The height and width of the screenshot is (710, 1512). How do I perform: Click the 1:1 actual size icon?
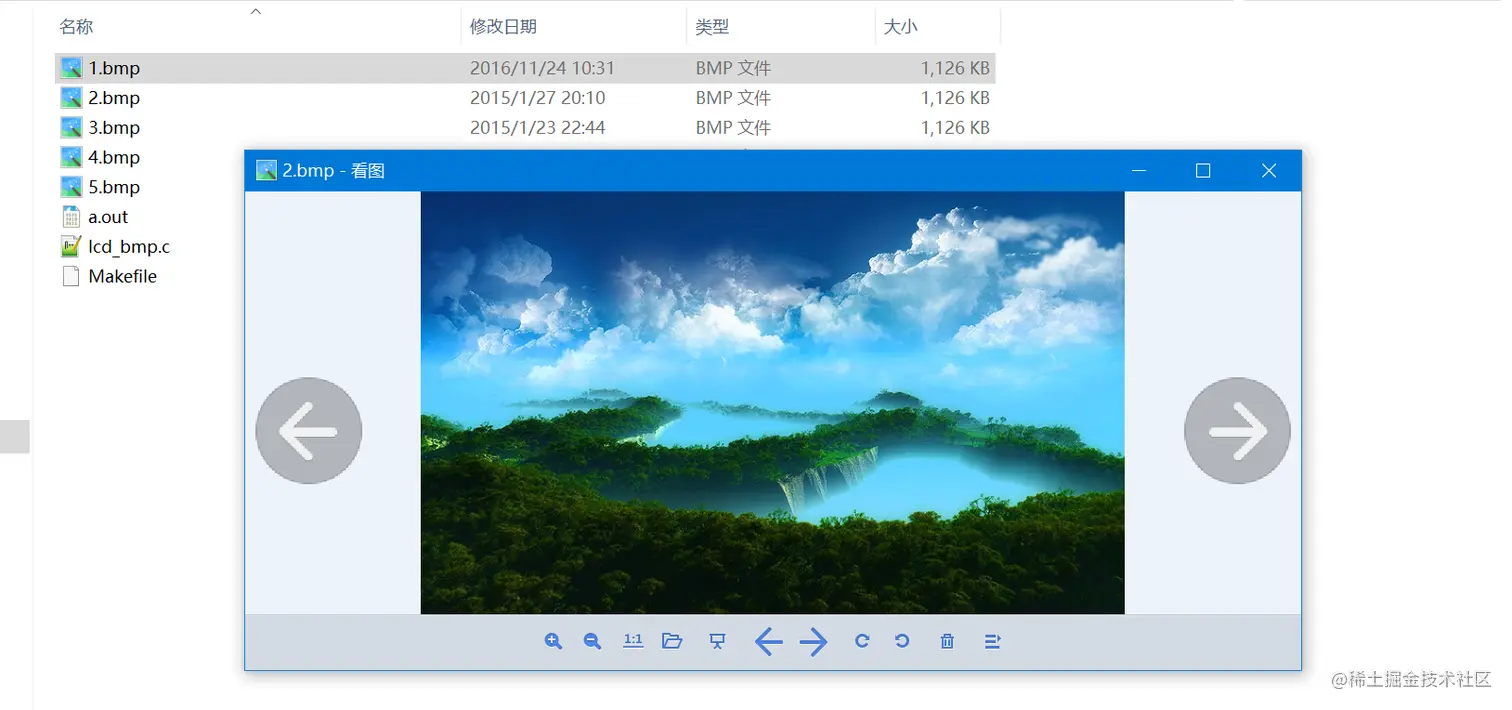(633, 641)
